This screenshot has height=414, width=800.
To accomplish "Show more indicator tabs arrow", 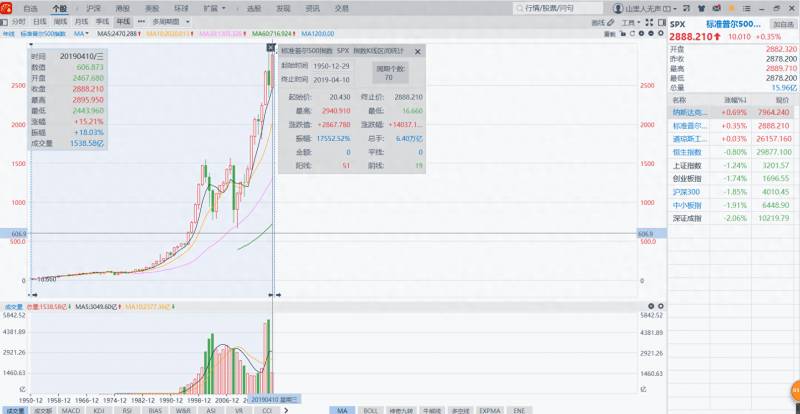I will pyautogui.click(x=286, y=410).
